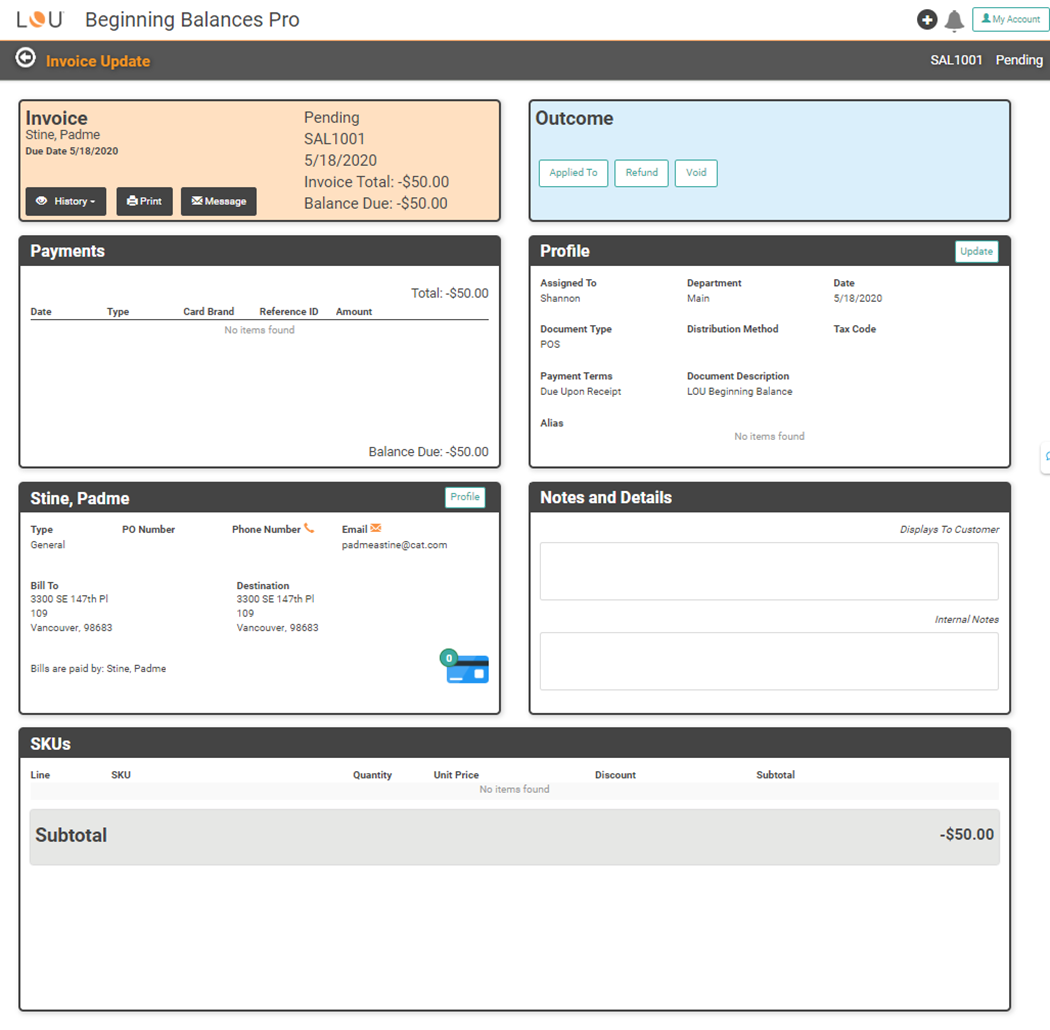Screen dimensions: 1050x1030
Task: Click the orange envelope icon by Email
Action: (x=376, y=529)
